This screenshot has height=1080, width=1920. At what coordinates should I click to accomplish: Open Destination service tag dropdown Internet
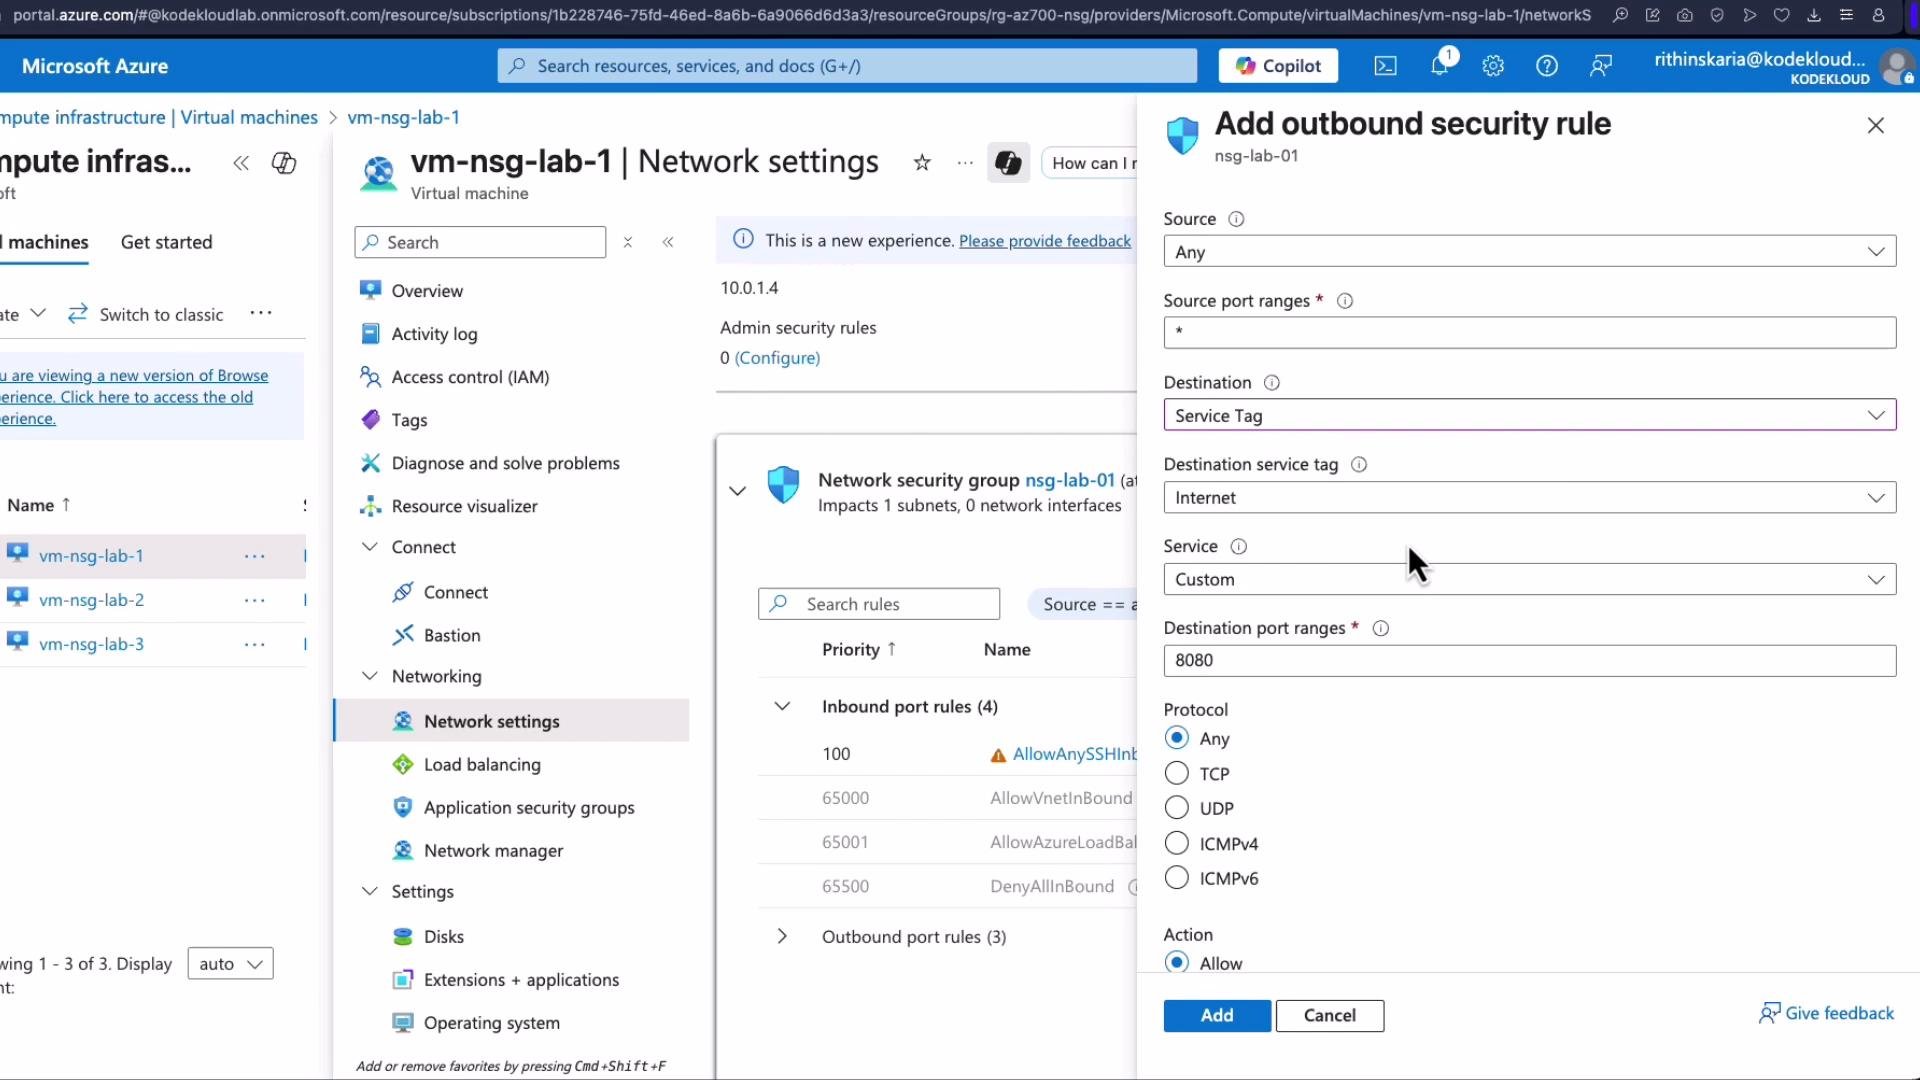coord(1529,497)
